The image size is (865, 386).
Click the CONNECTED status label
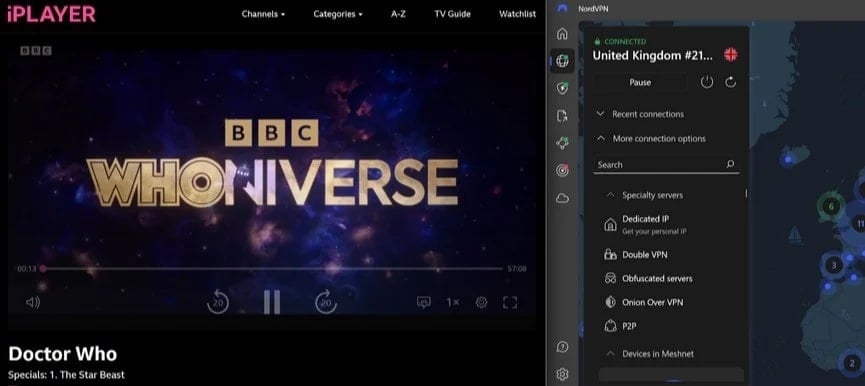pyautogui.click(x=625, y=41)
